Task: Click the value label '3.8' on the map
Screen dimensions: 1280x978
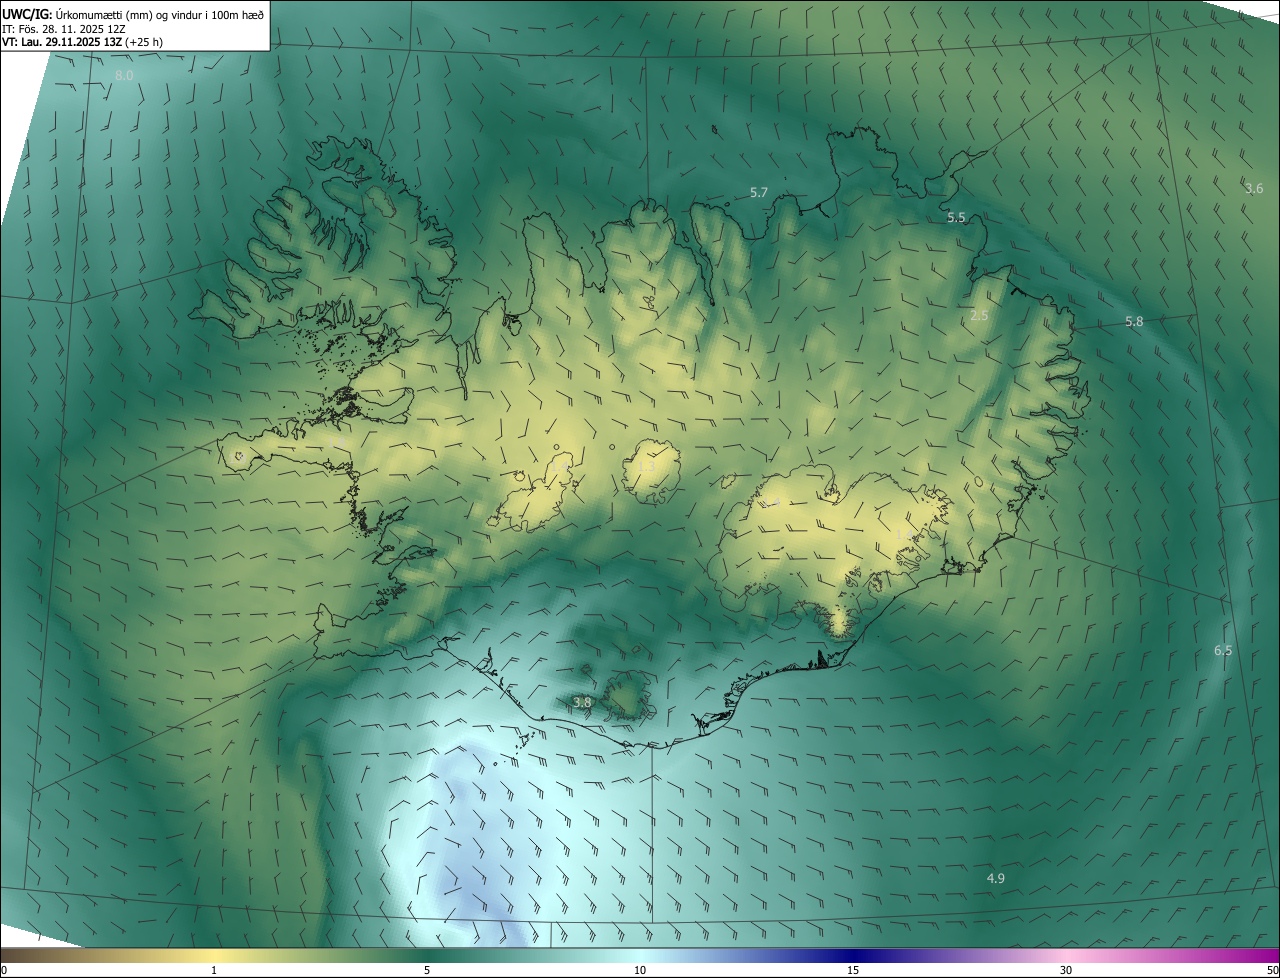Action: pyautogui.click(x=582, y=702)
